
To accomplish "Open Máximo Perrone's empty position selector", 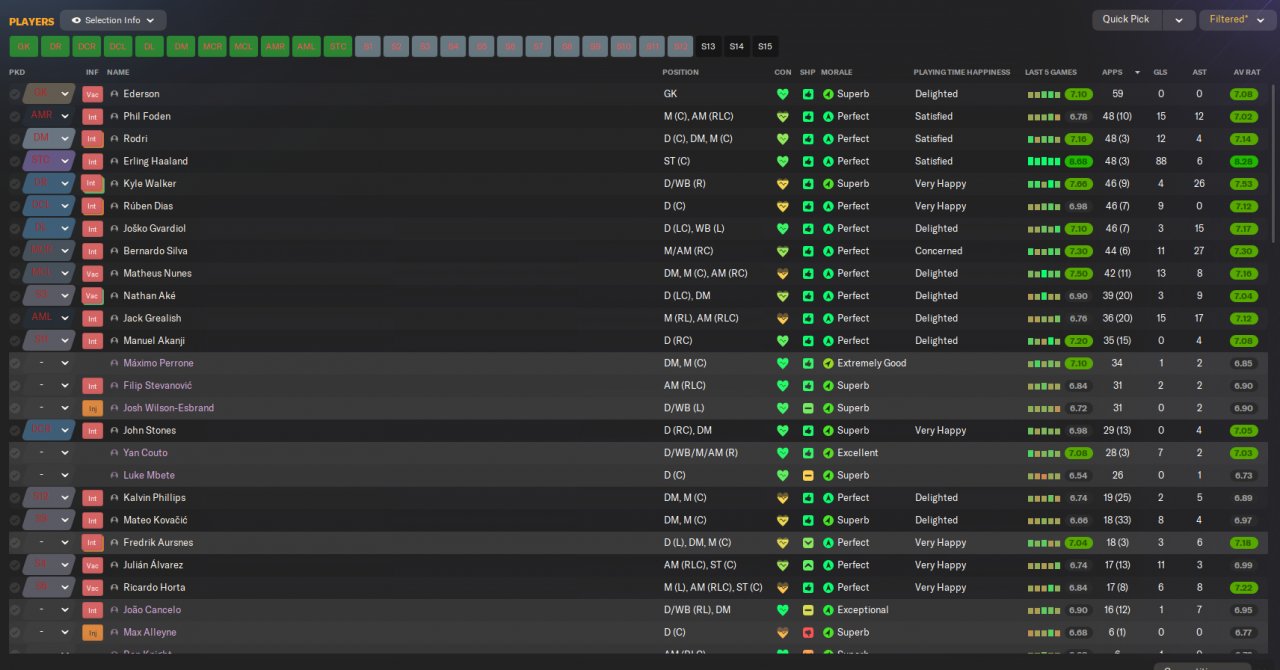I will (49, 363).
